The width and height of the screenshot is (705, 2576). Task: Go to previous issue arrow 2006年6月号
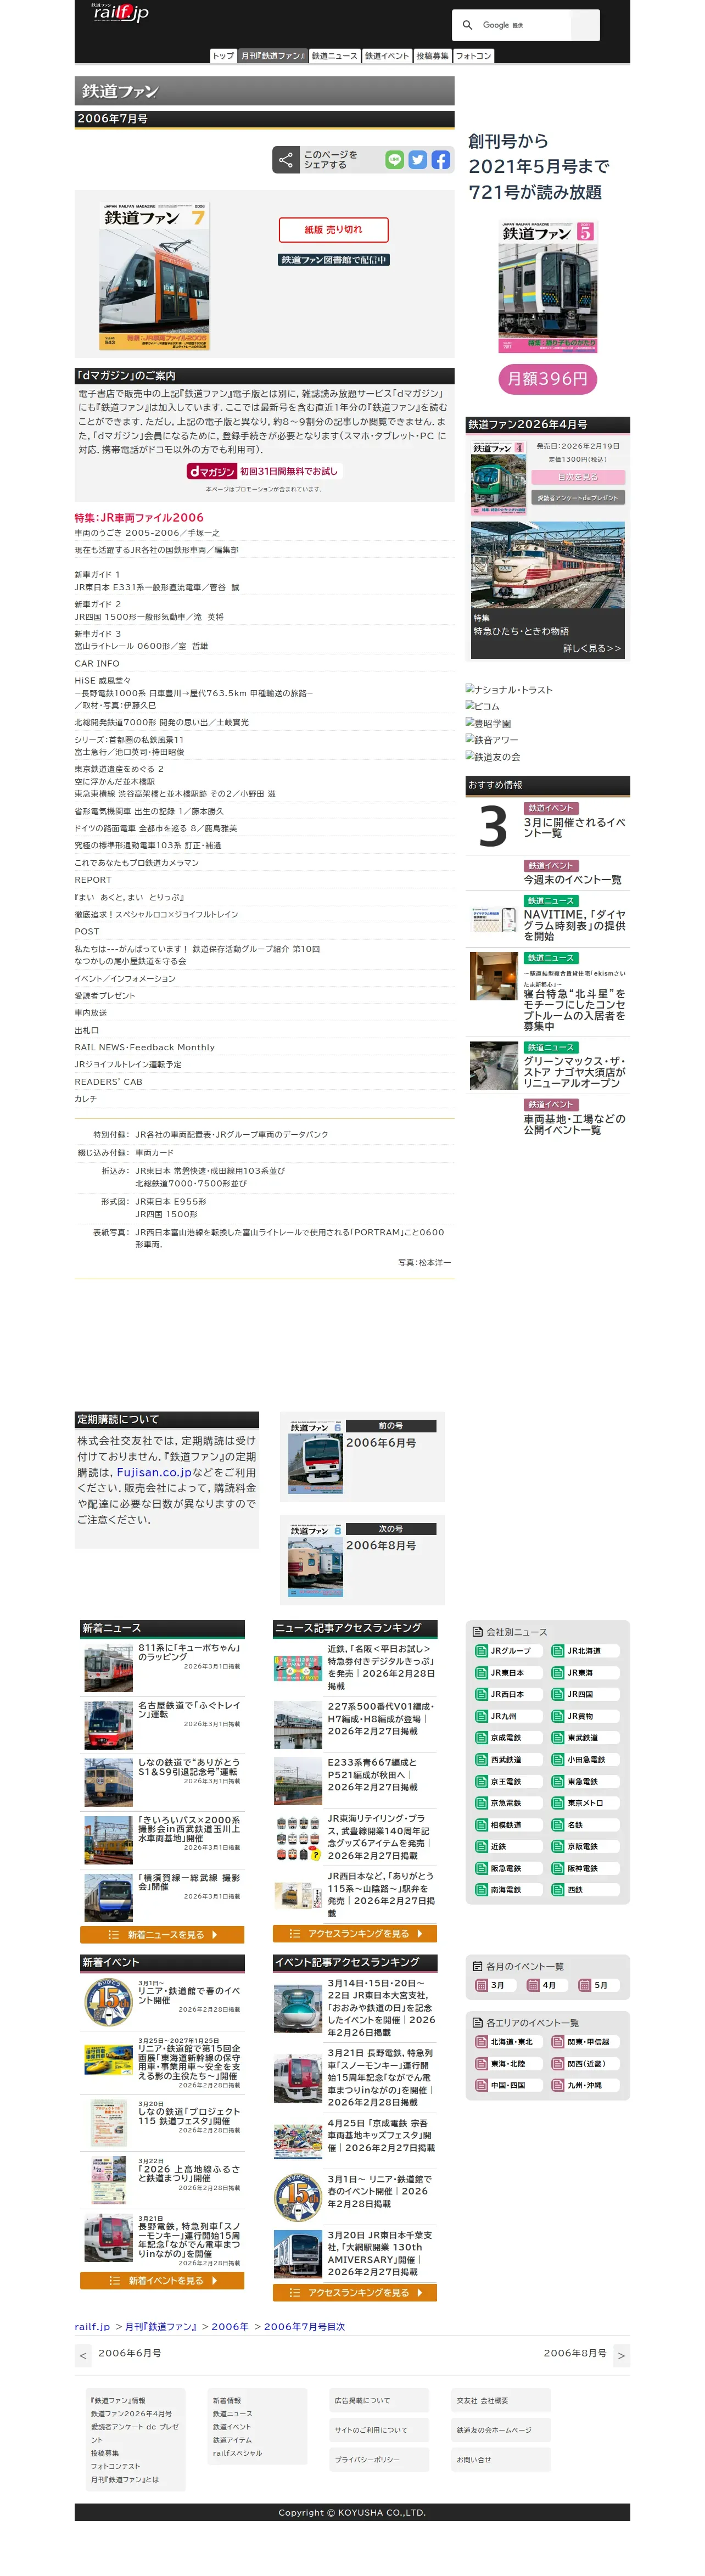coord(83,2356)
